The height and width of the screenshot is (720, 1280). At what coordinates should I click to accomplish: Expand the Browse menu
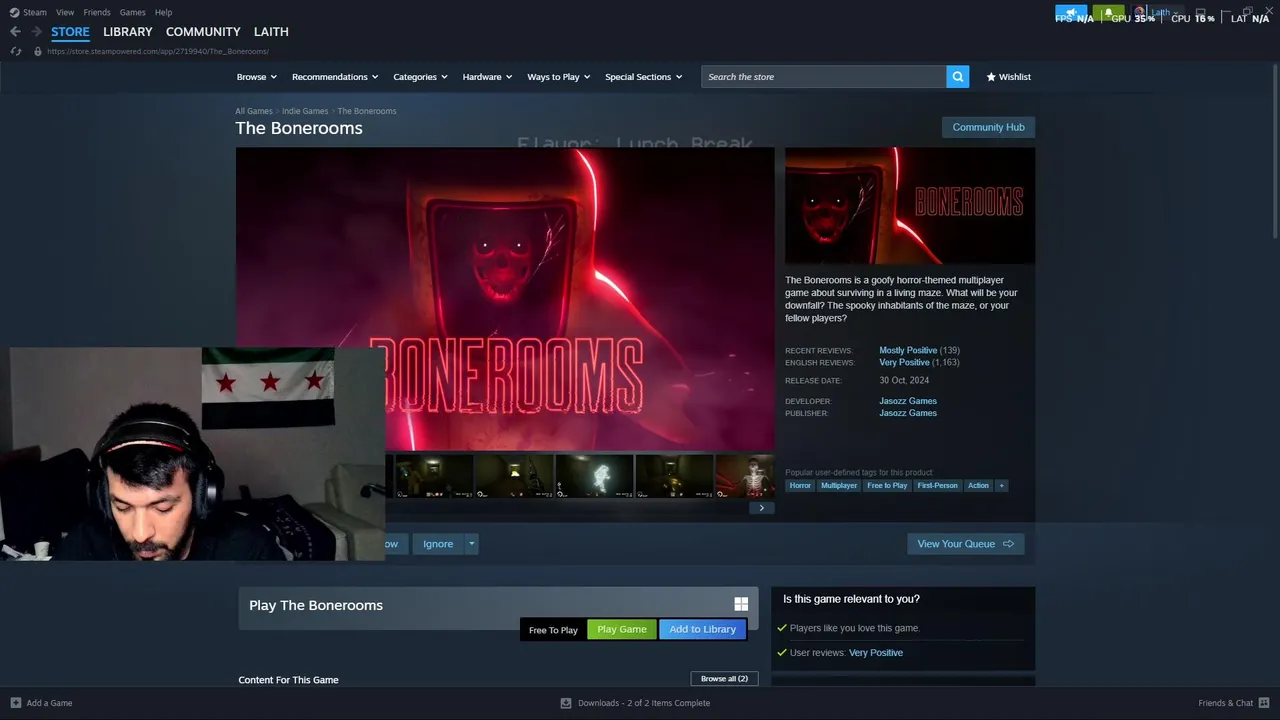pyautogui.click(x=256, y=77)
